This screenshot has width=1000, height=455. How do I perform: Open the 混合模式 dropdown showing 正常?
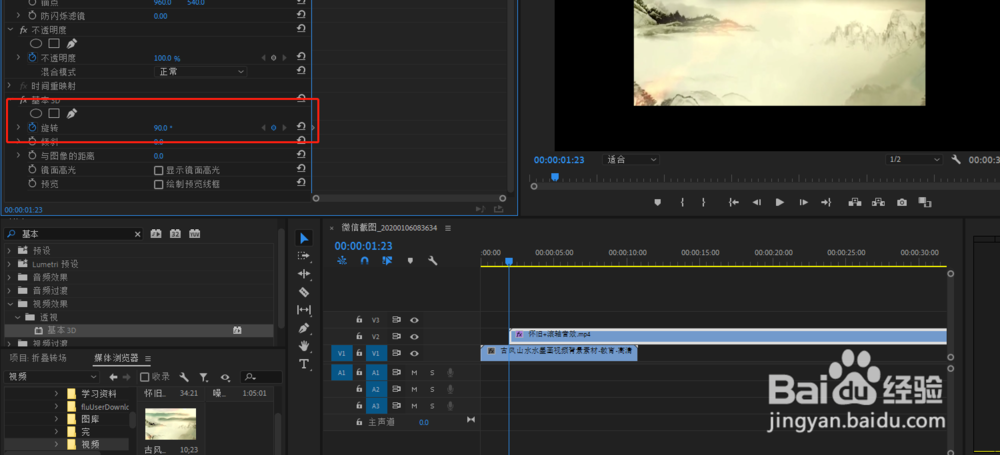(200, 71)
